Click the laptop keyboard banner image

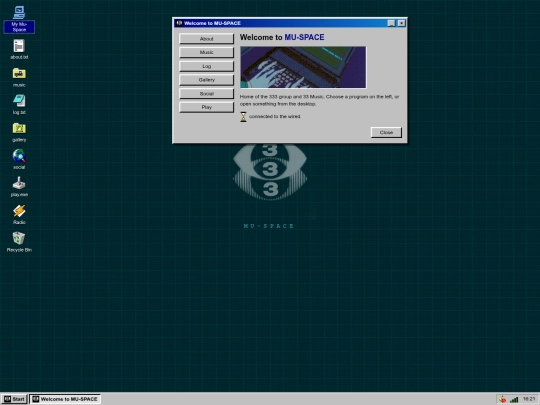(303, 67)
